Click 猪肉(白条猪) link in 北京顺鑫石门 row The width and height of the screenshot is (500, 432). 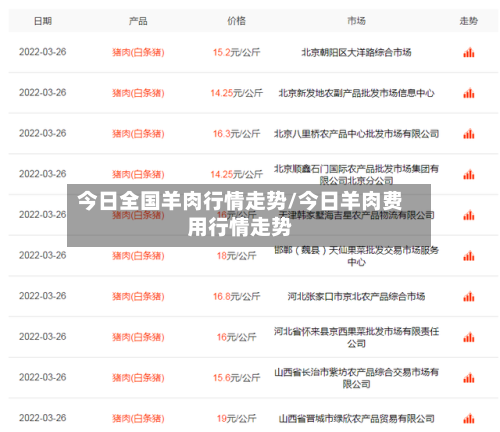(138, 174)
